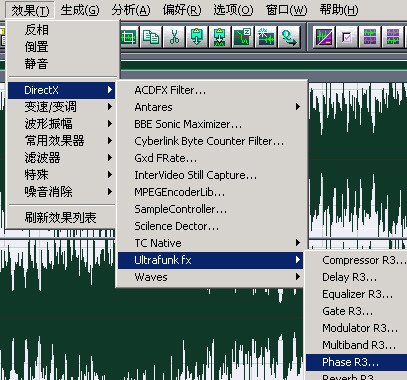Select InterVideo Still Capture... entry
Image resolution: width=407 pixels, height=380 pixels.
click(211, 175)
